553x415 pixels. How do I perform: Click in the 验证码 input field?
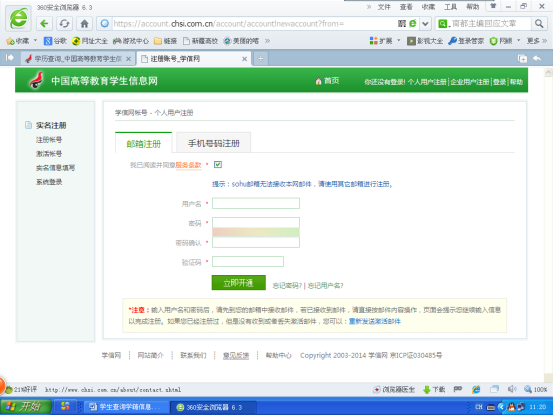(x=248, y=262)
